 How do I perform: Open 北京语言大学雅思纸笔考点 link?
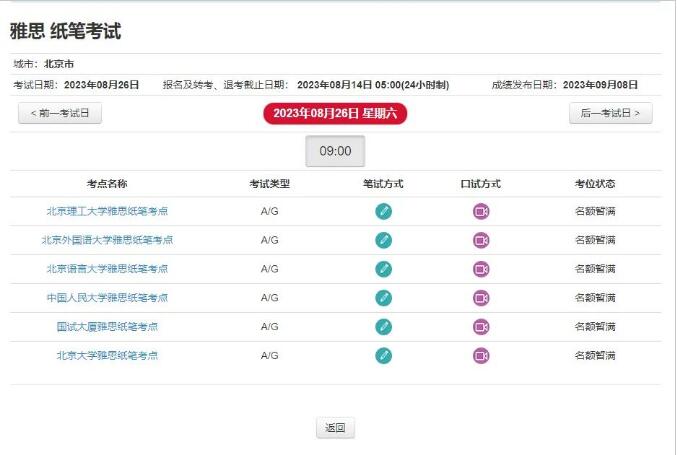coord(107,269)
